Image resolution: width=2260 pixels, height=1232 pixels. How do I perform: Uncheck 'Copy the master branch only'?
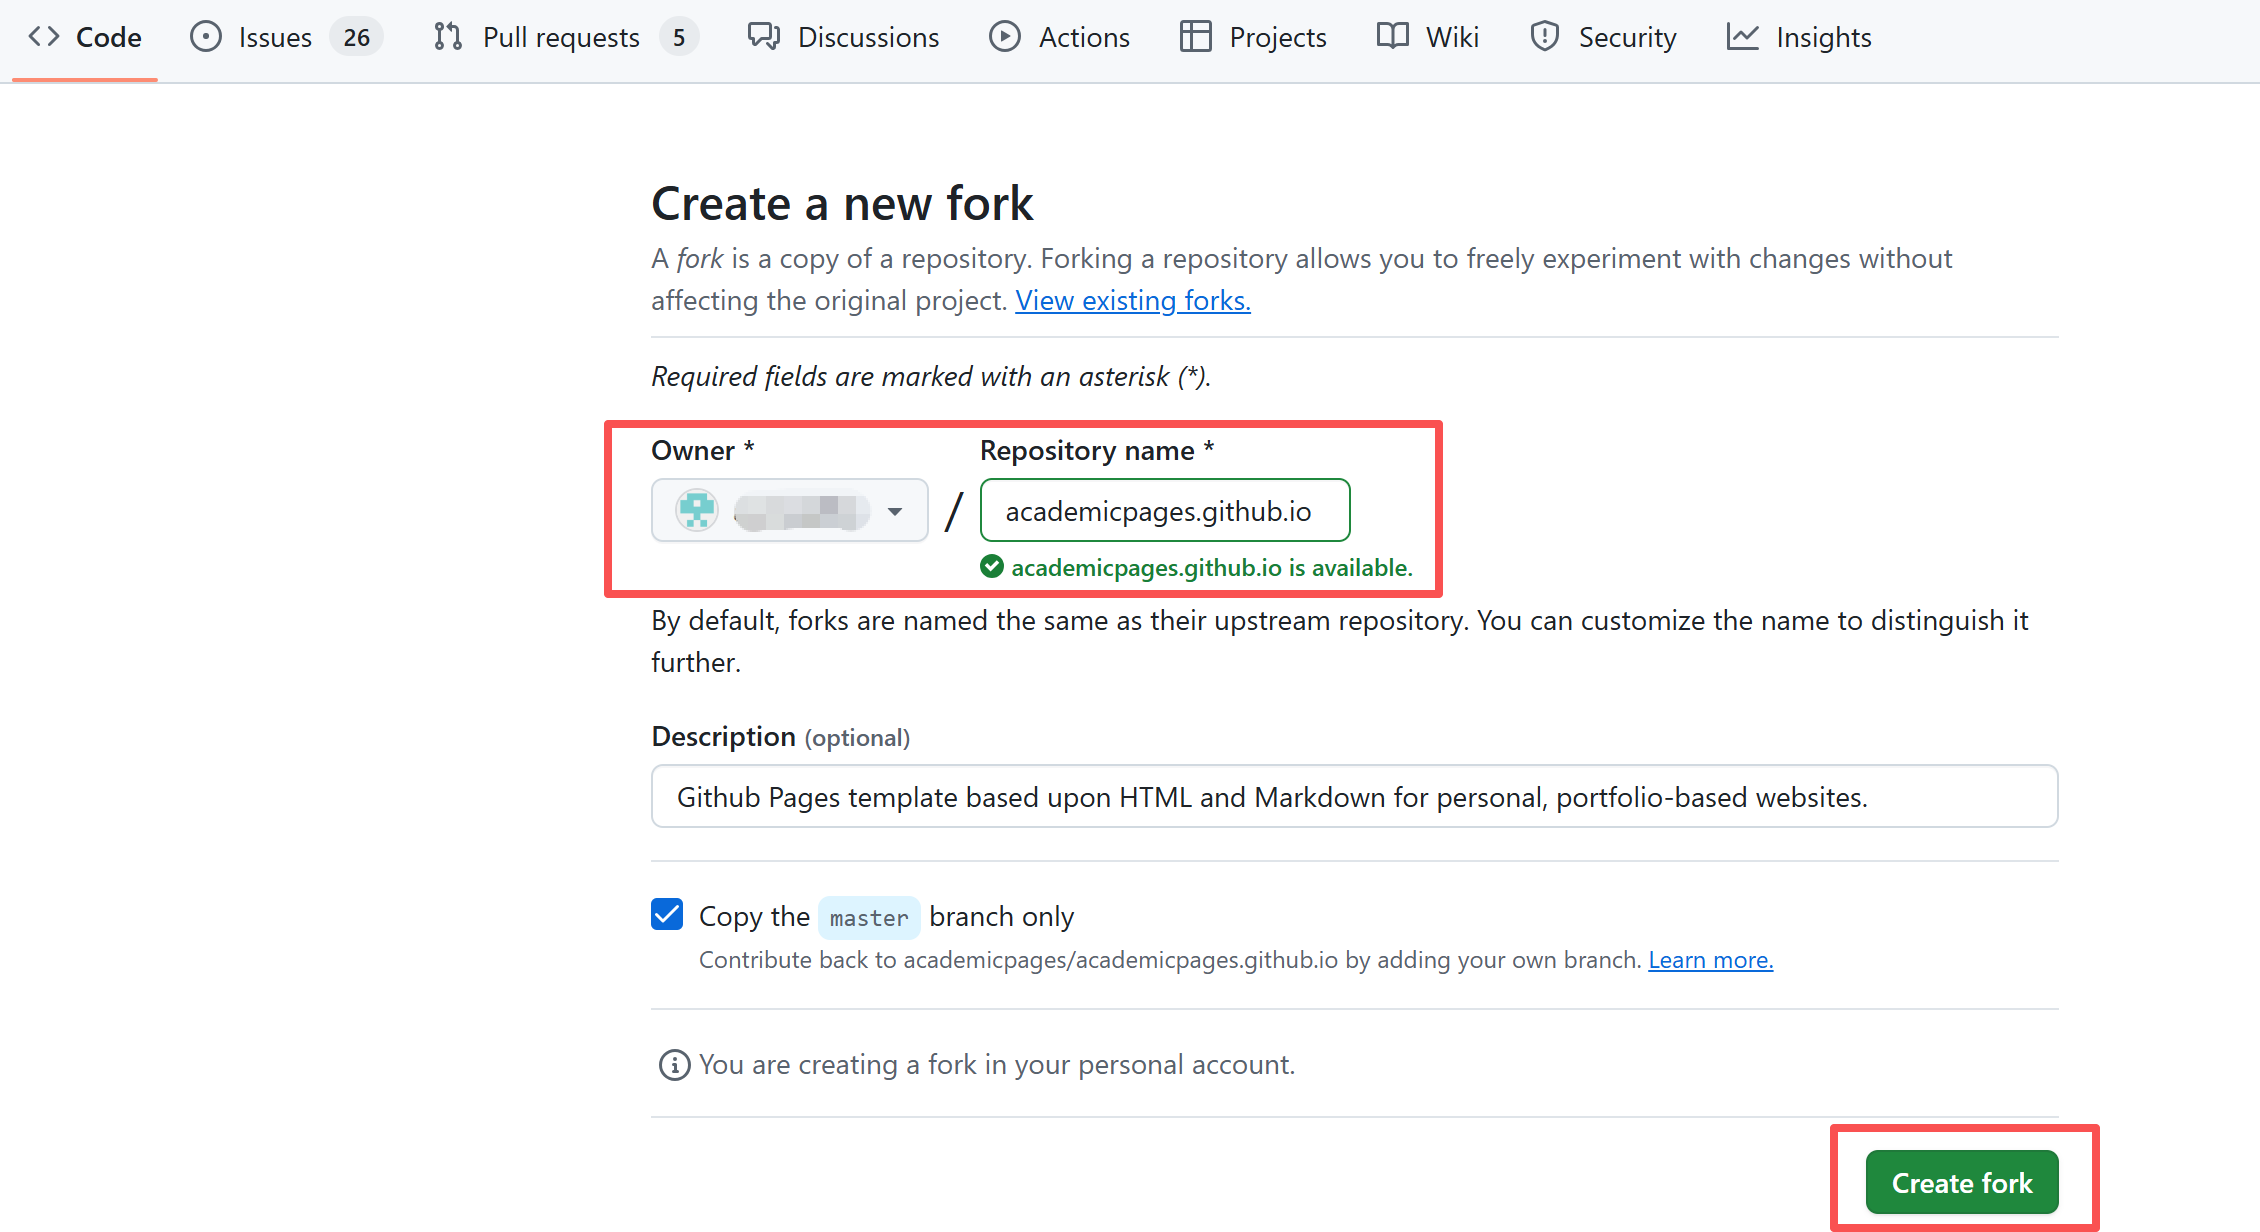666,913
